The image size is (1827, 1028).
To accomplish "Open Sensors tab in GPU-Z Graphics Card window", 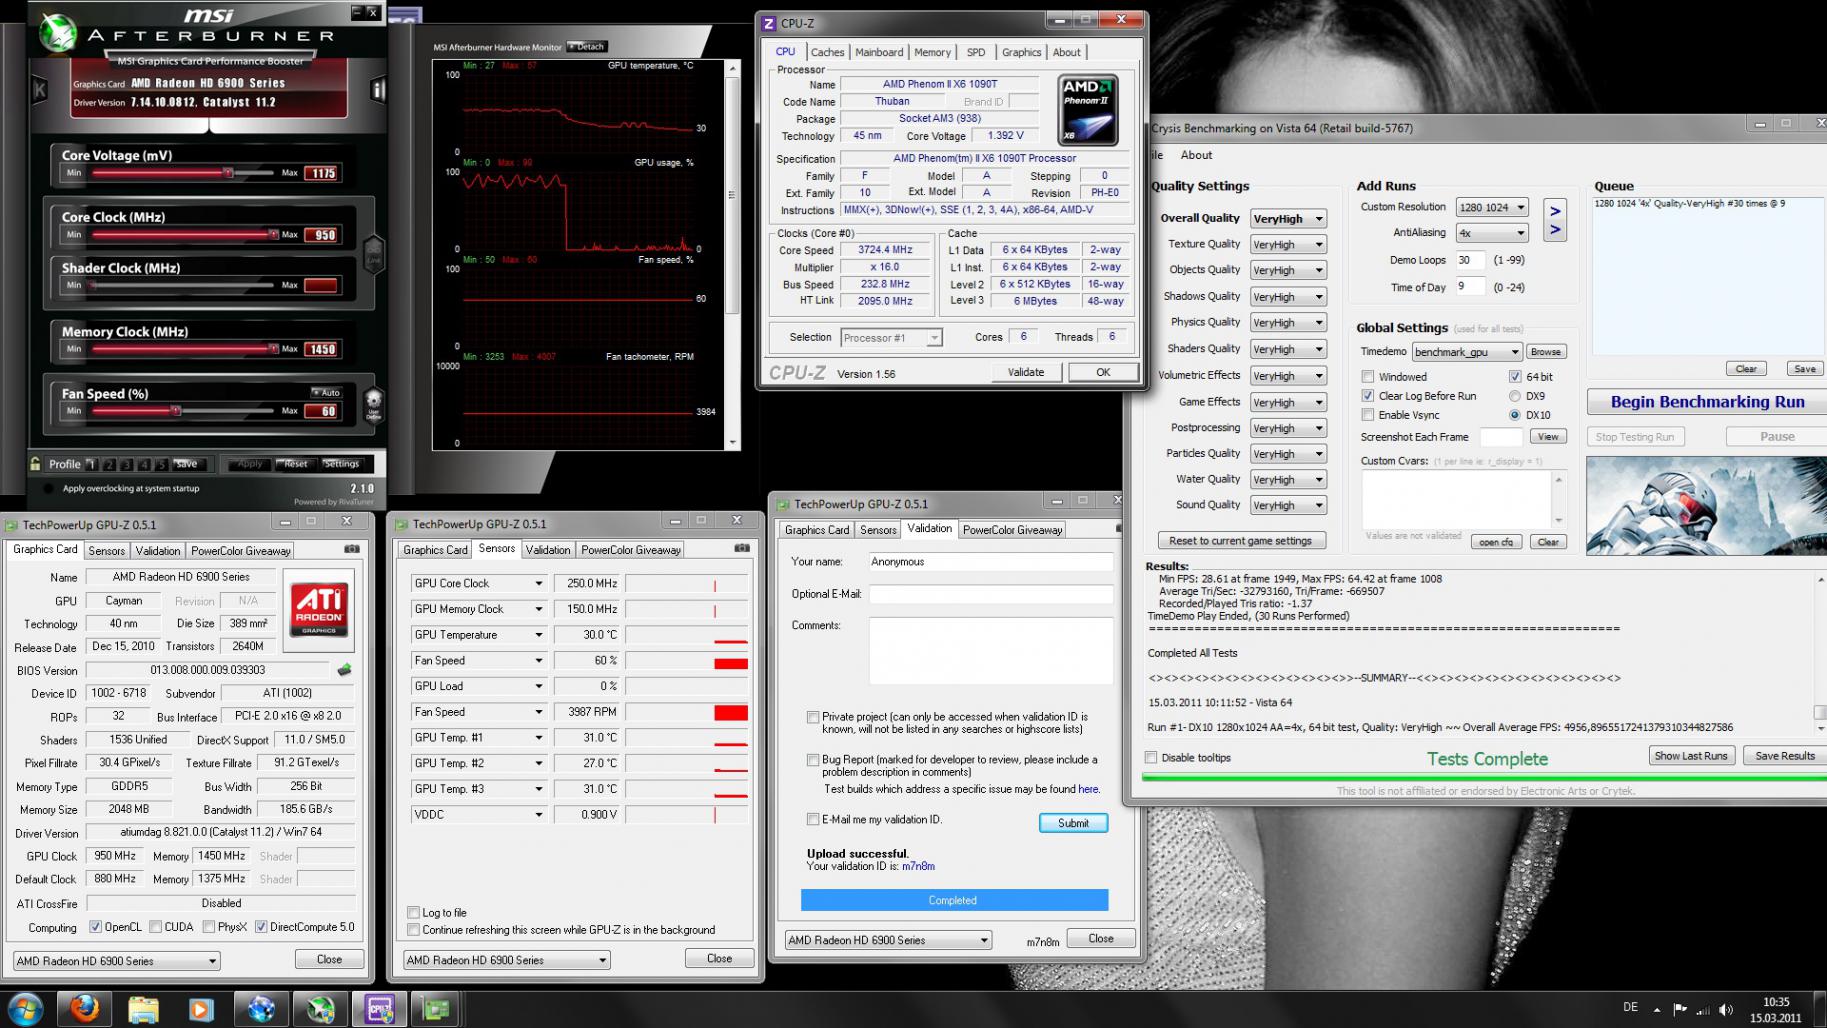I will pyautogui.click(x=106, y=551).
